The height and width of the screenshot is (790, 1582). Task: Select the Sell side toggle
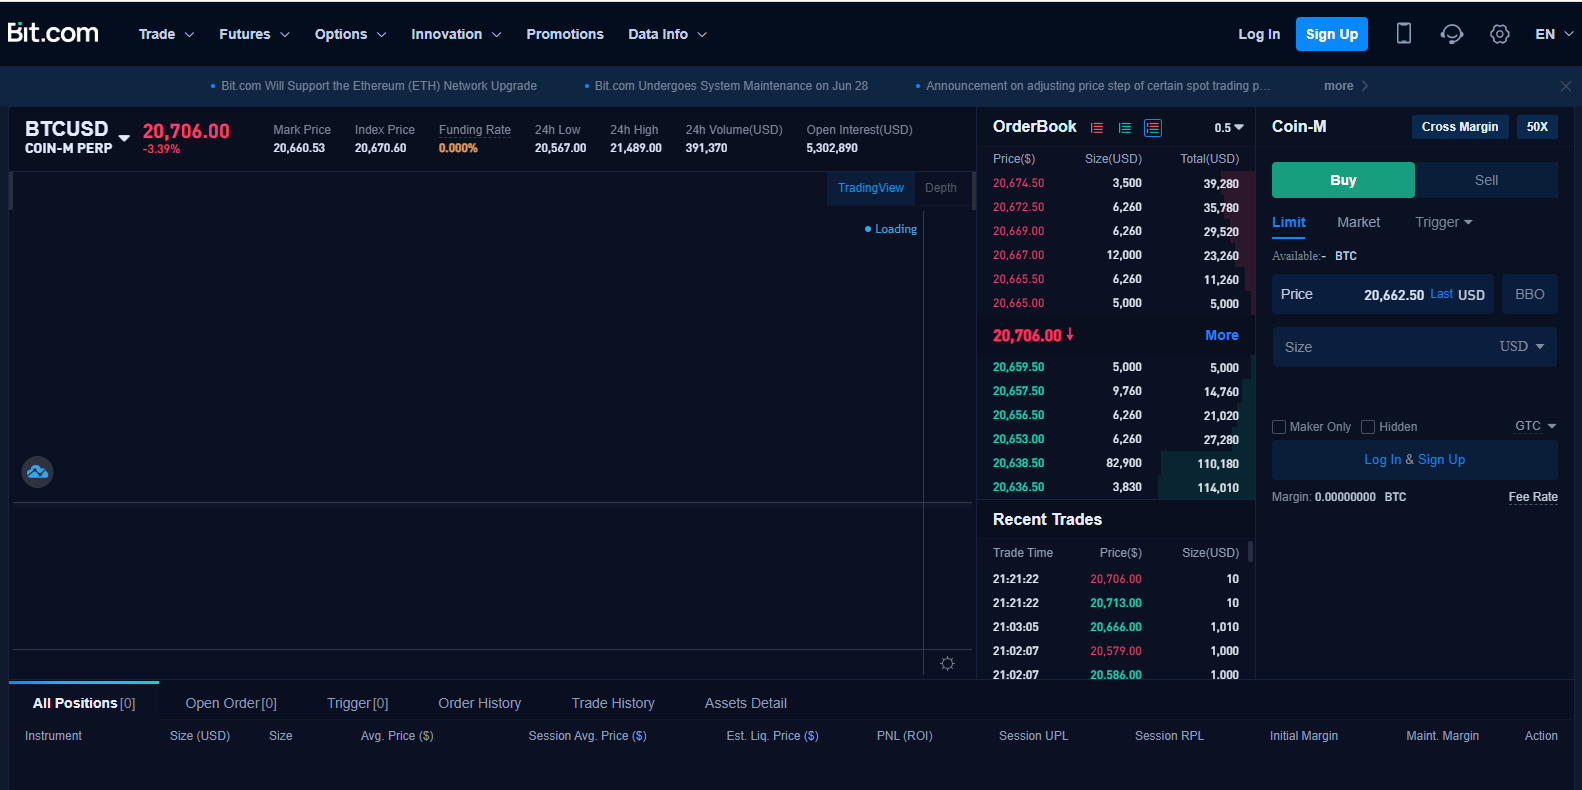point(1486,180)
